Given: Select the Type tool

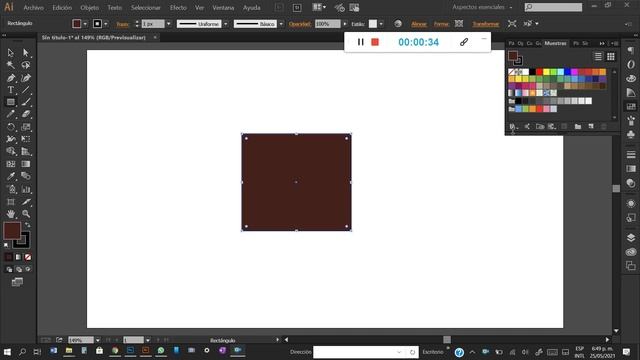Looking at the screenshot, I should pyautogui.click(x=11, y=90).
